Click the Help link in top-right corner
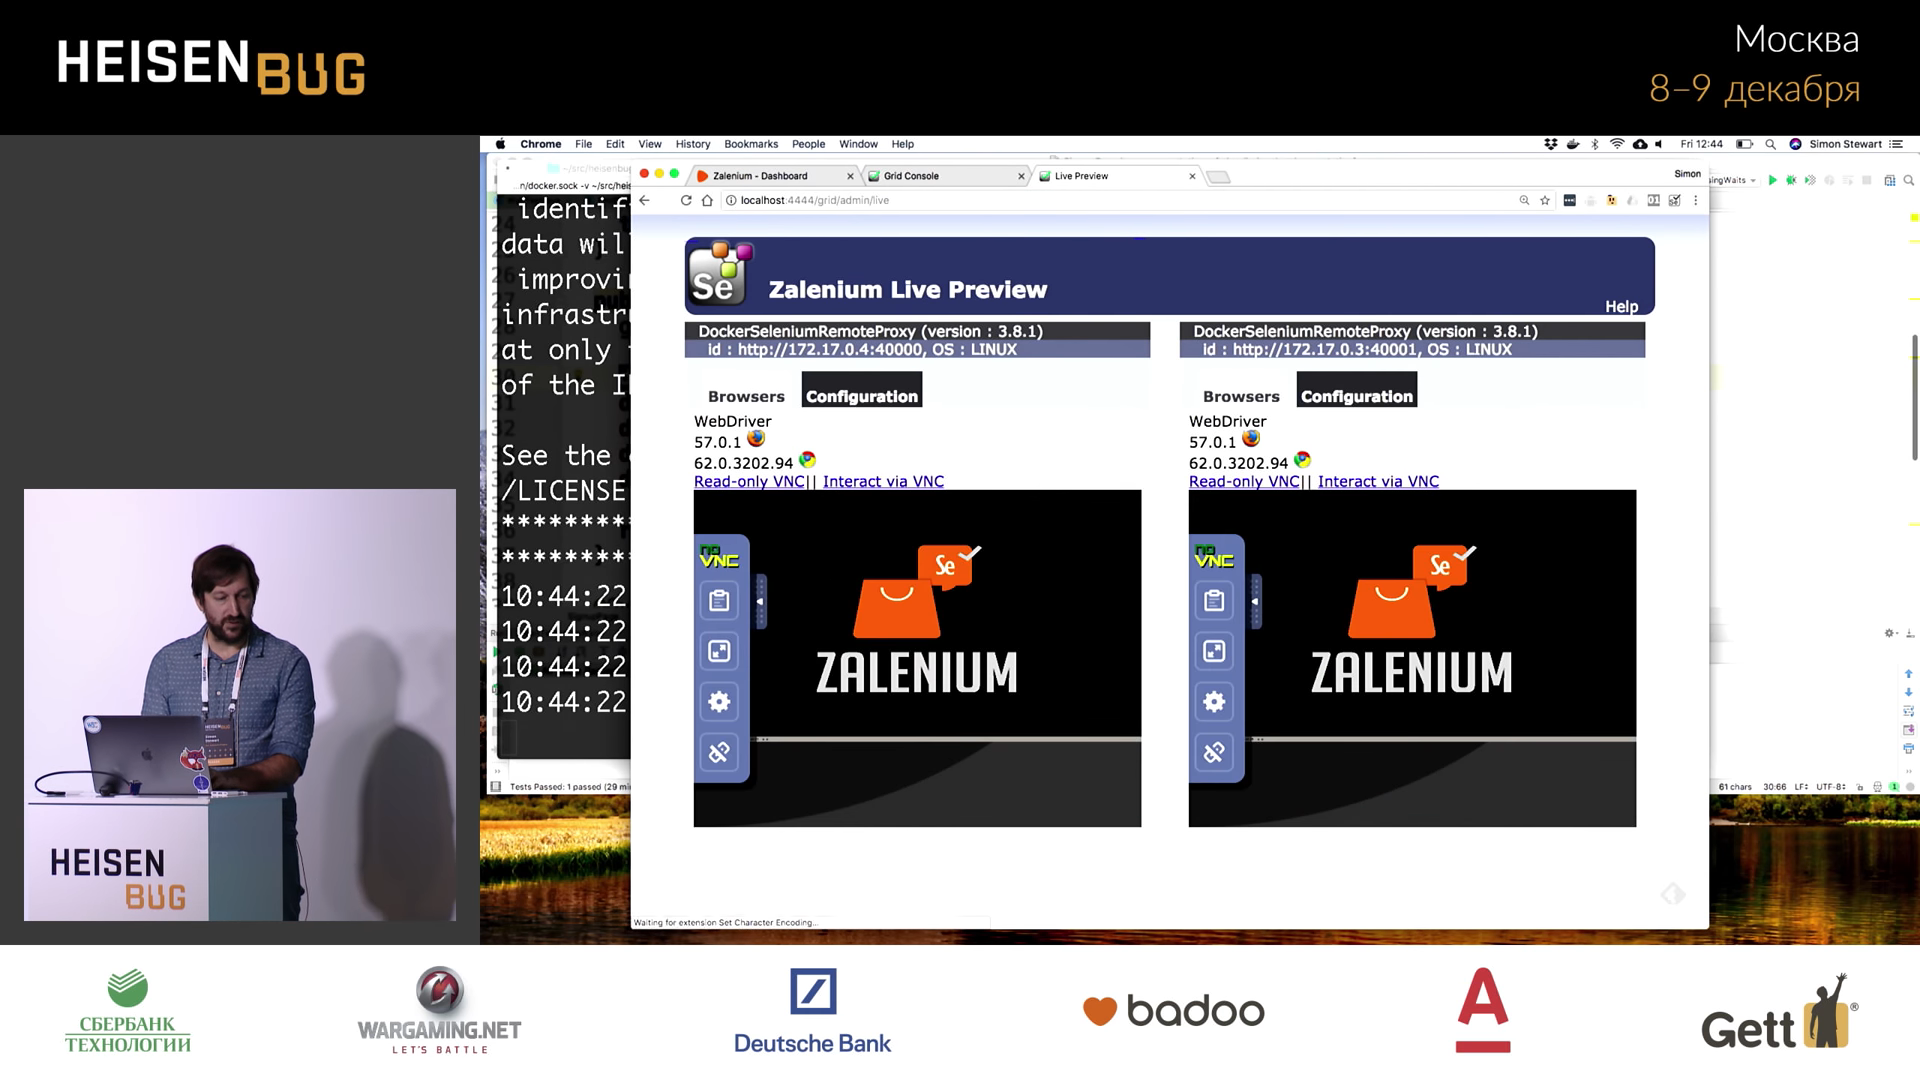The height and width of the screenshot is (1080, 1920). tap(1622, 306)
